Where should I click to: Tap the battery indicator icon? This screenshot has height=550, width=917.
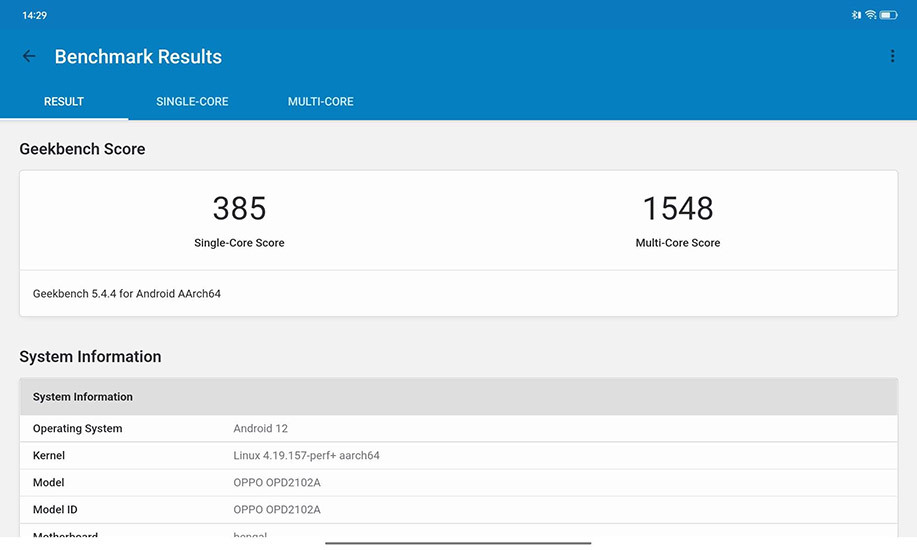point(888,15)
